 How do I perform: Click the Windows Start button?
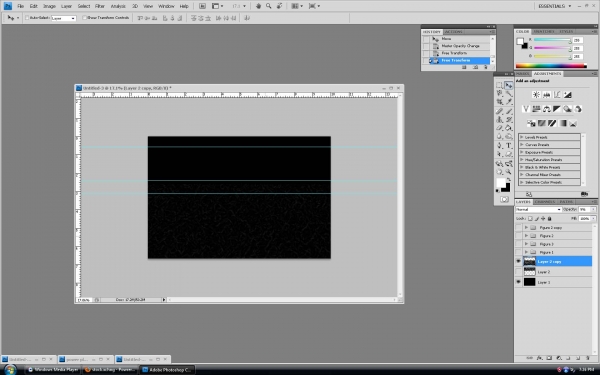10,370
